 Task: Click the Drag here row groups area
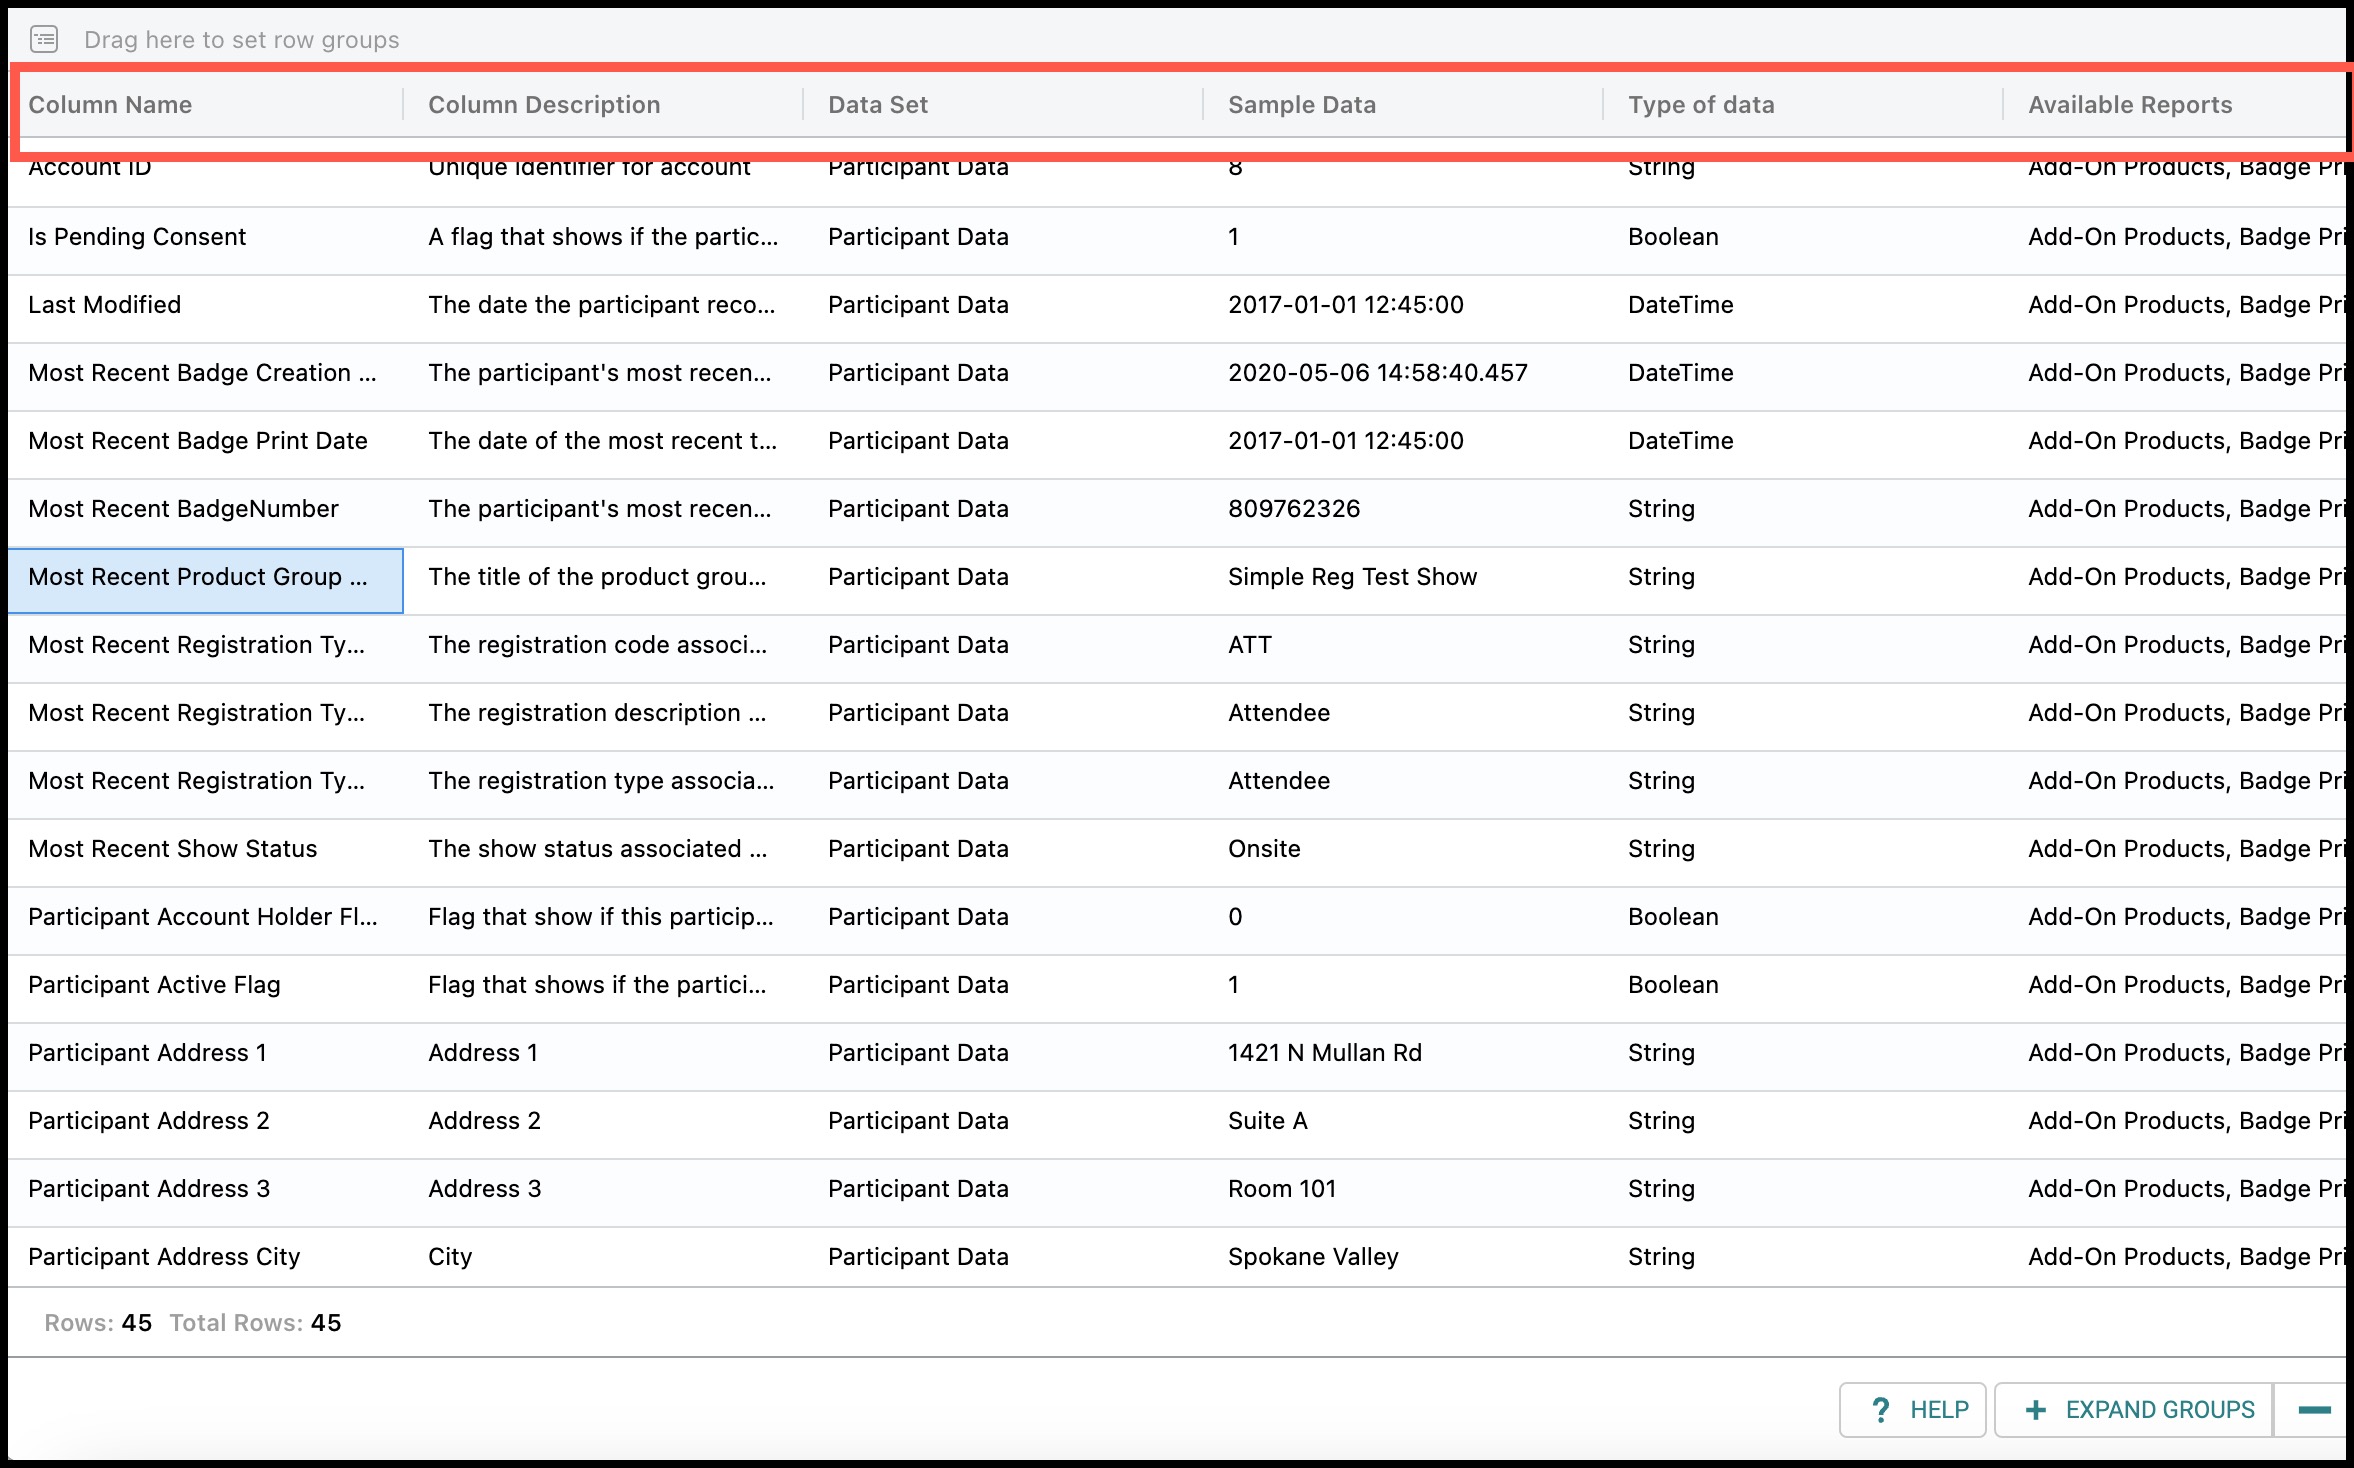pos(1177,40)
